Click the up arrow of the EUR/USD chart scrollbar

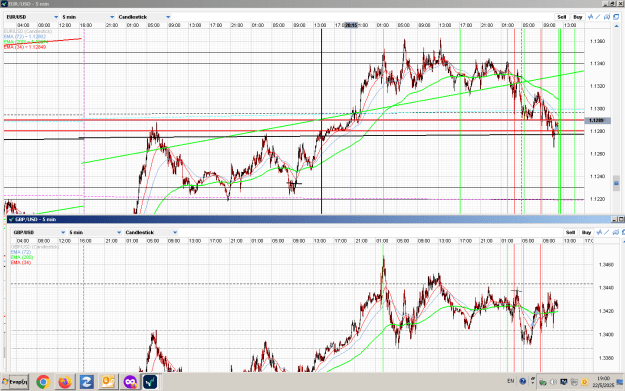(x=617, y=26)
